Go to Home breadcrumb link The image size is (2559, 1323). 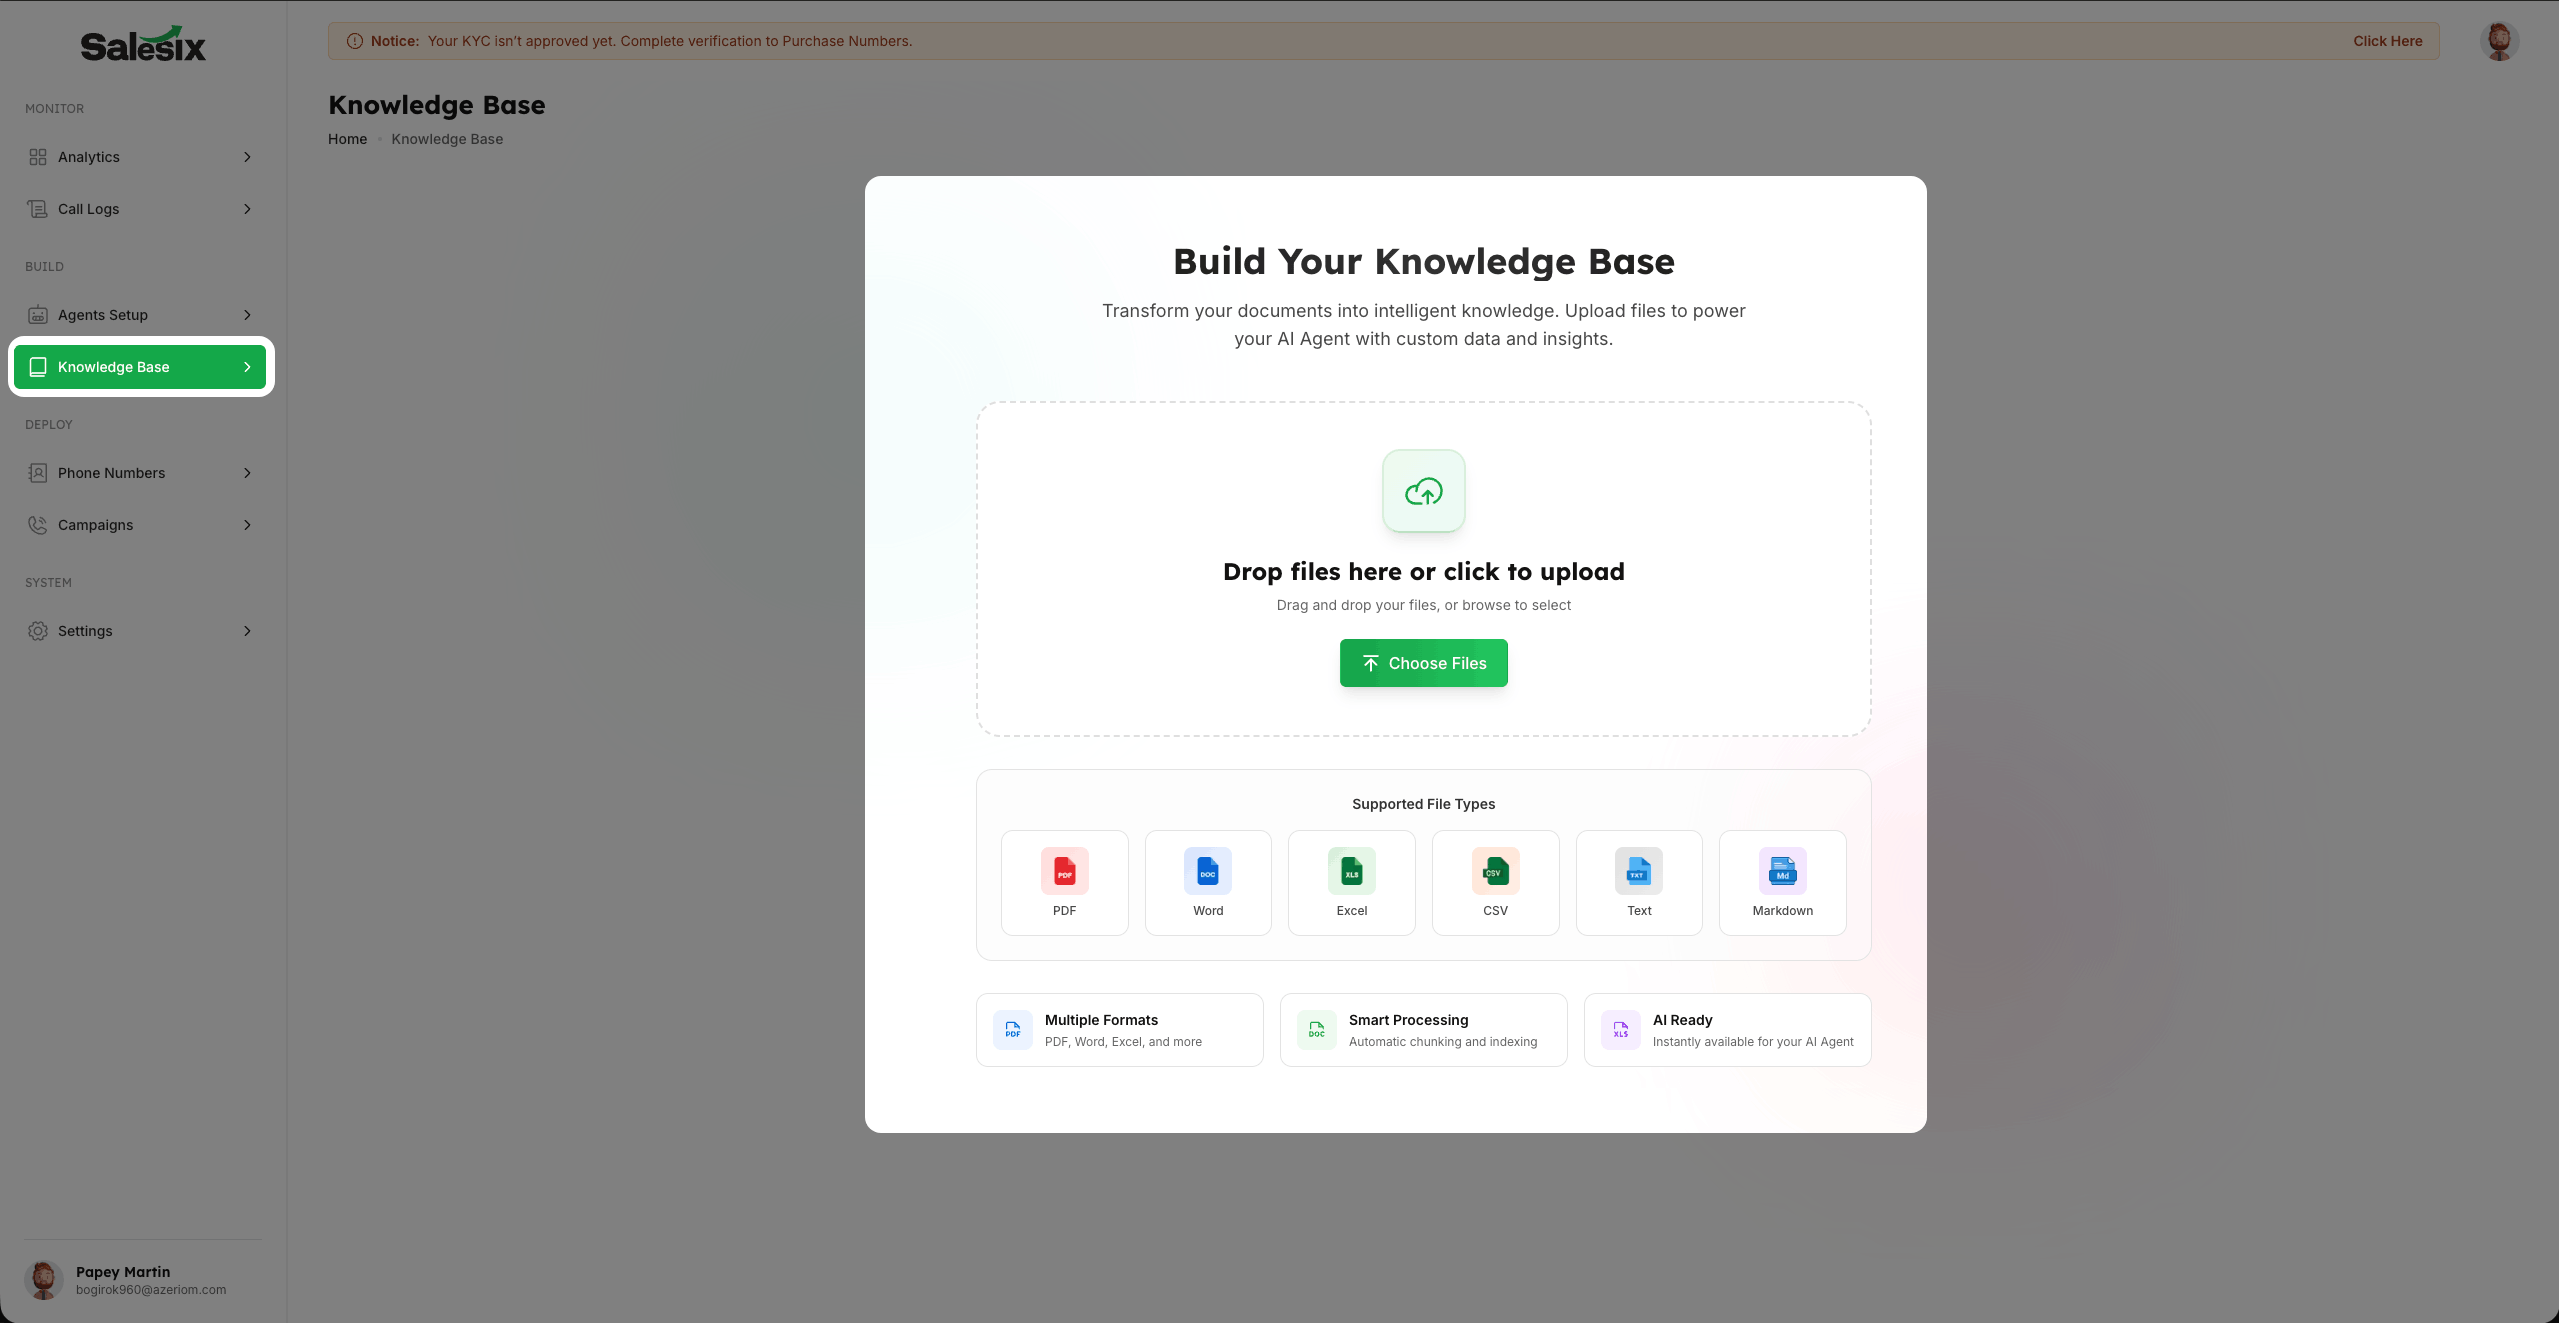(347, 139)
